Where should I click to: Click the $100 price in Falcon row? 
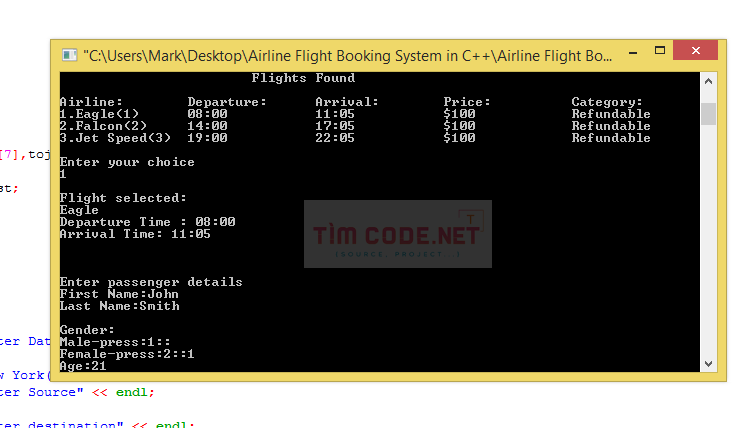point(459,126)
